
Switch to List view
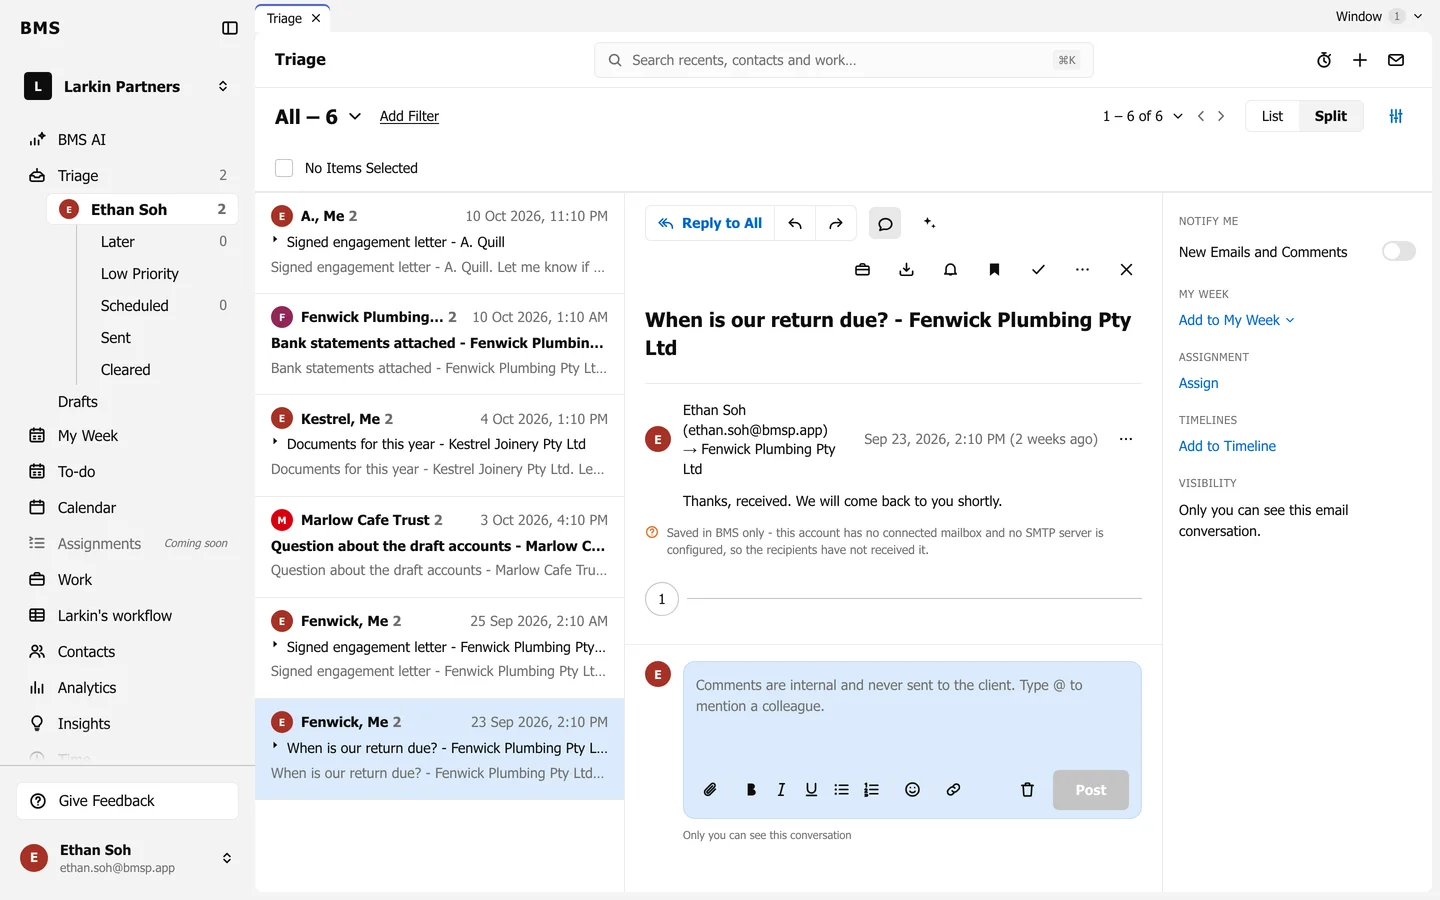coord(1272,116)
